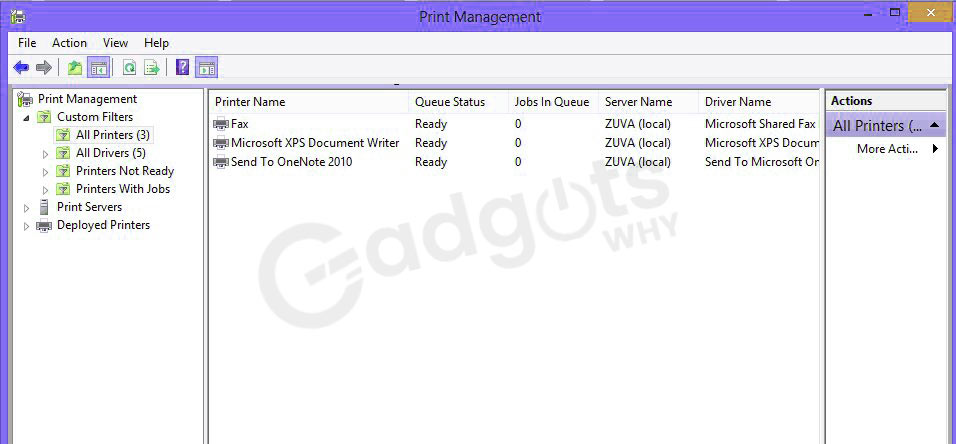
Task: Select the Fax printer row name
Action: (x=240, y=124)
